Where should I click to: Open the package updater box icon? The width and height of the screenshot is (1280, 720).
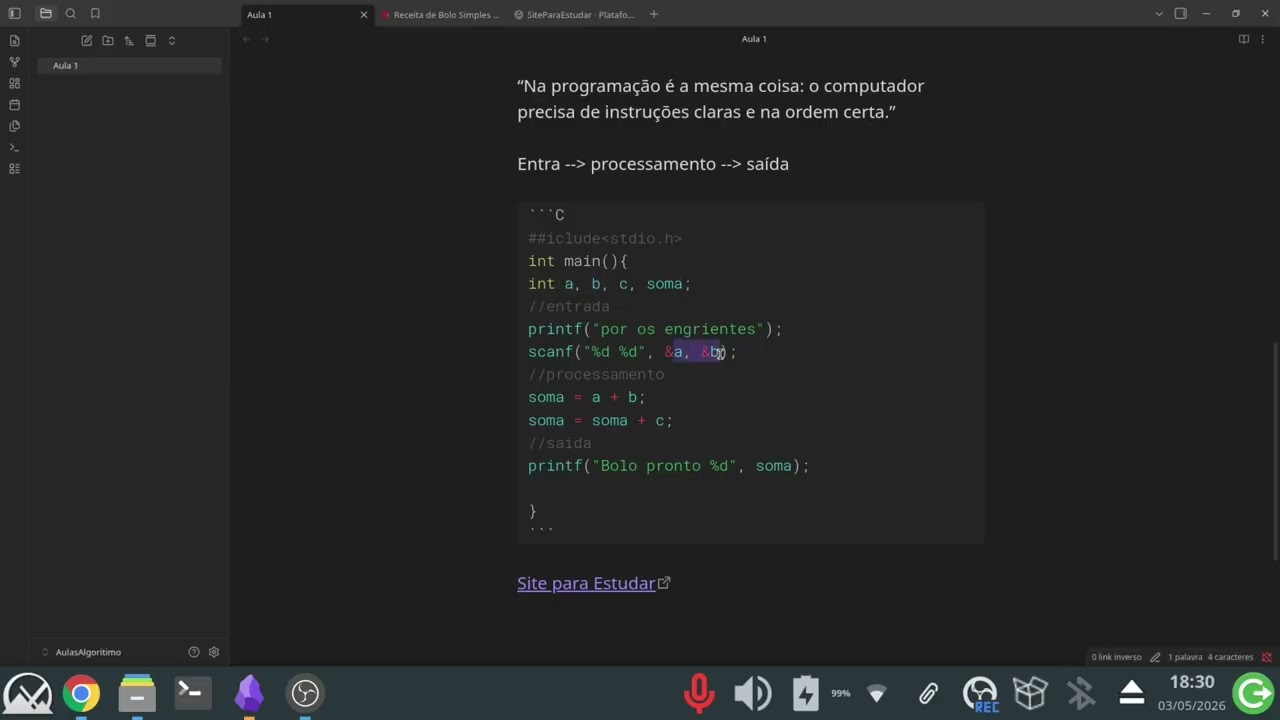tap(1030, 693)
